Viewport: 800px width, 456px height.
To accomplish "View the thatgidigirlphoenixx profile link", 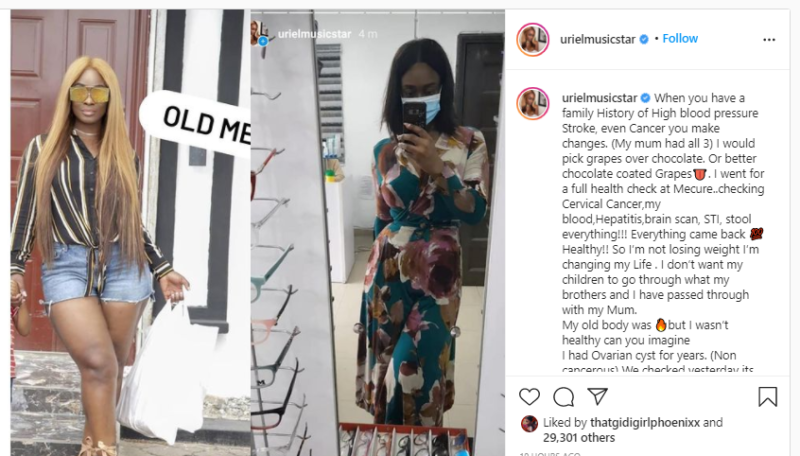I will (x=645, y=422).
